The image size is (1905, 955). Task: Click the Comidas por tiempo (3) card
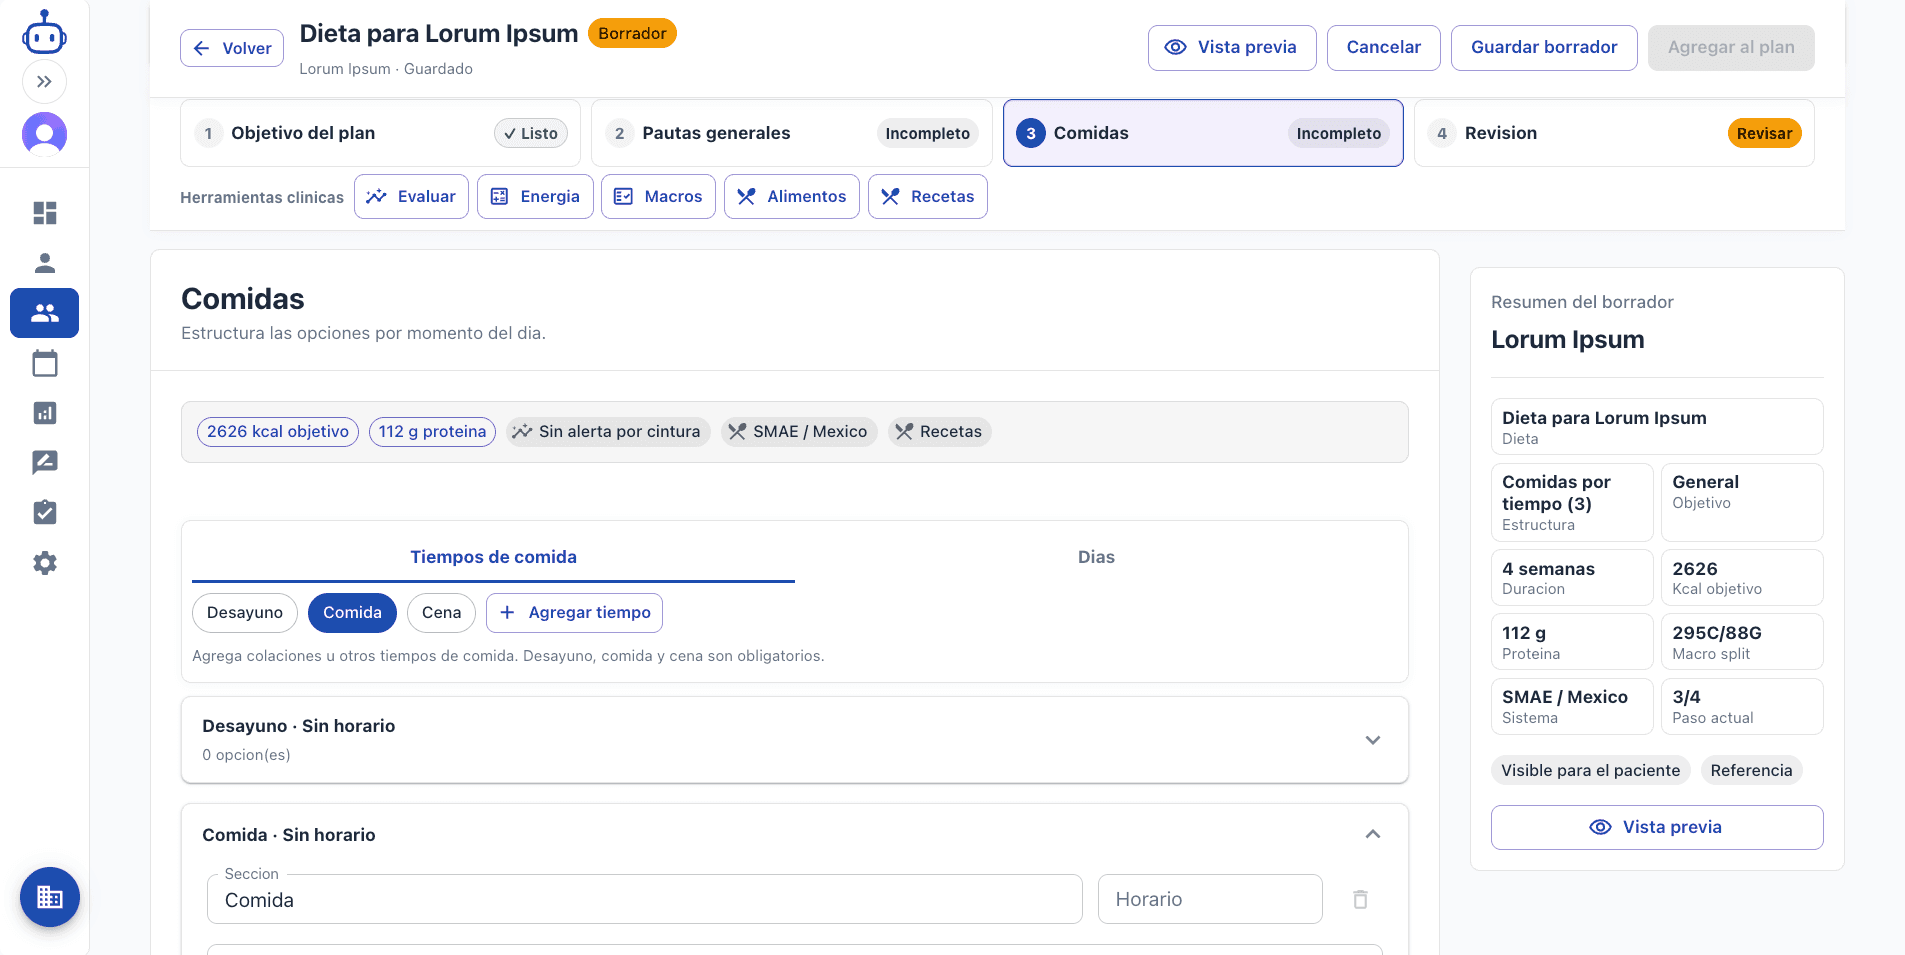tap(1572, 502)
